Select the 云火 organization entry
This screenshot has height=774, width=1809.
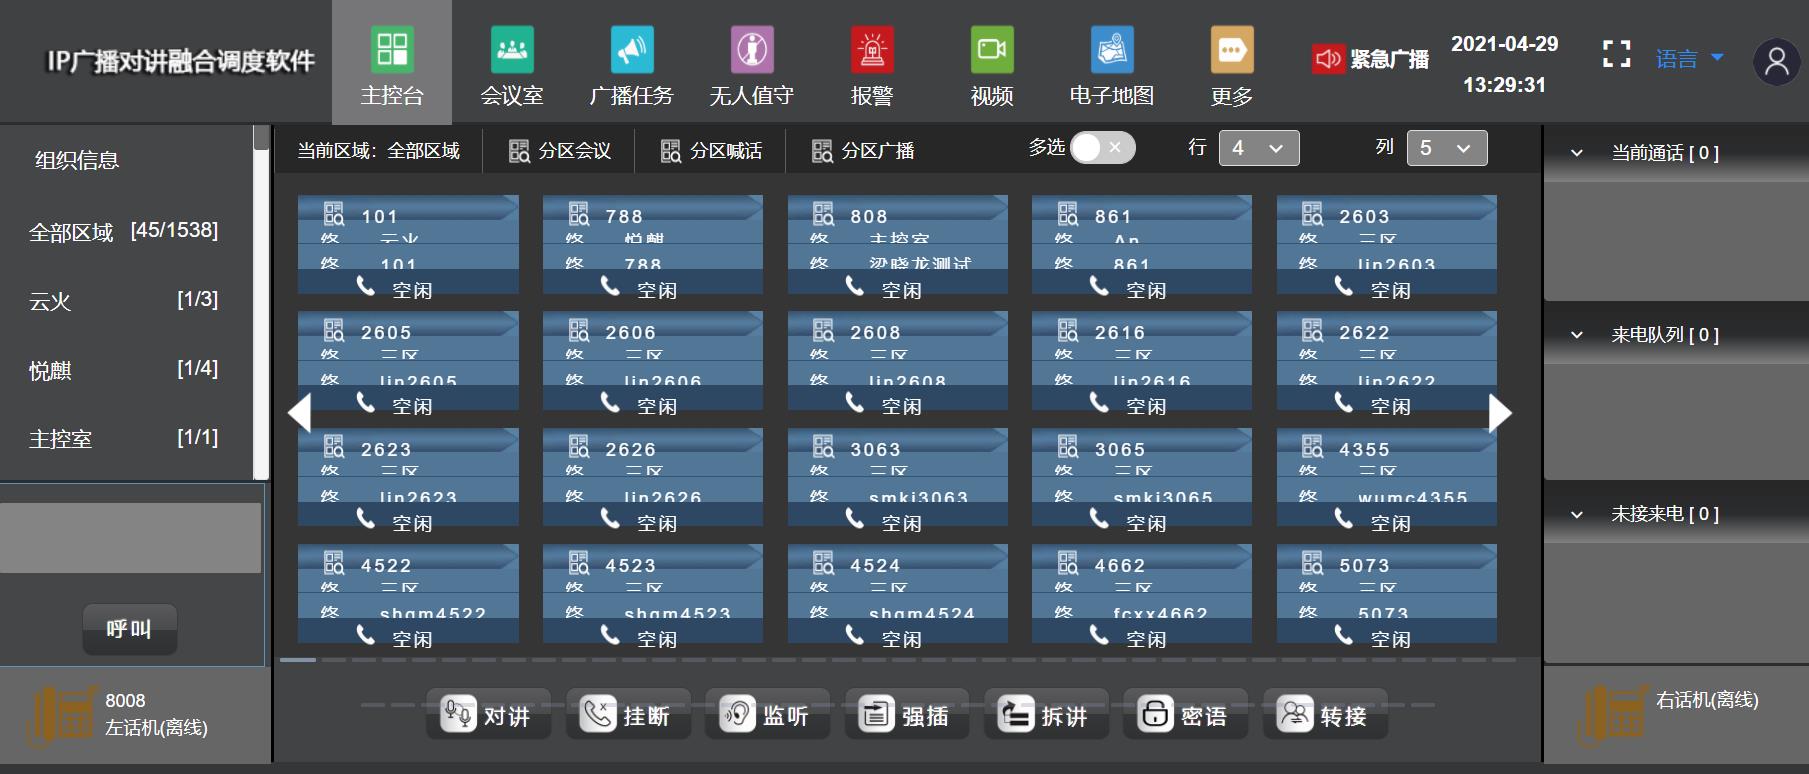pyautogui.click(x=124, y=301)
